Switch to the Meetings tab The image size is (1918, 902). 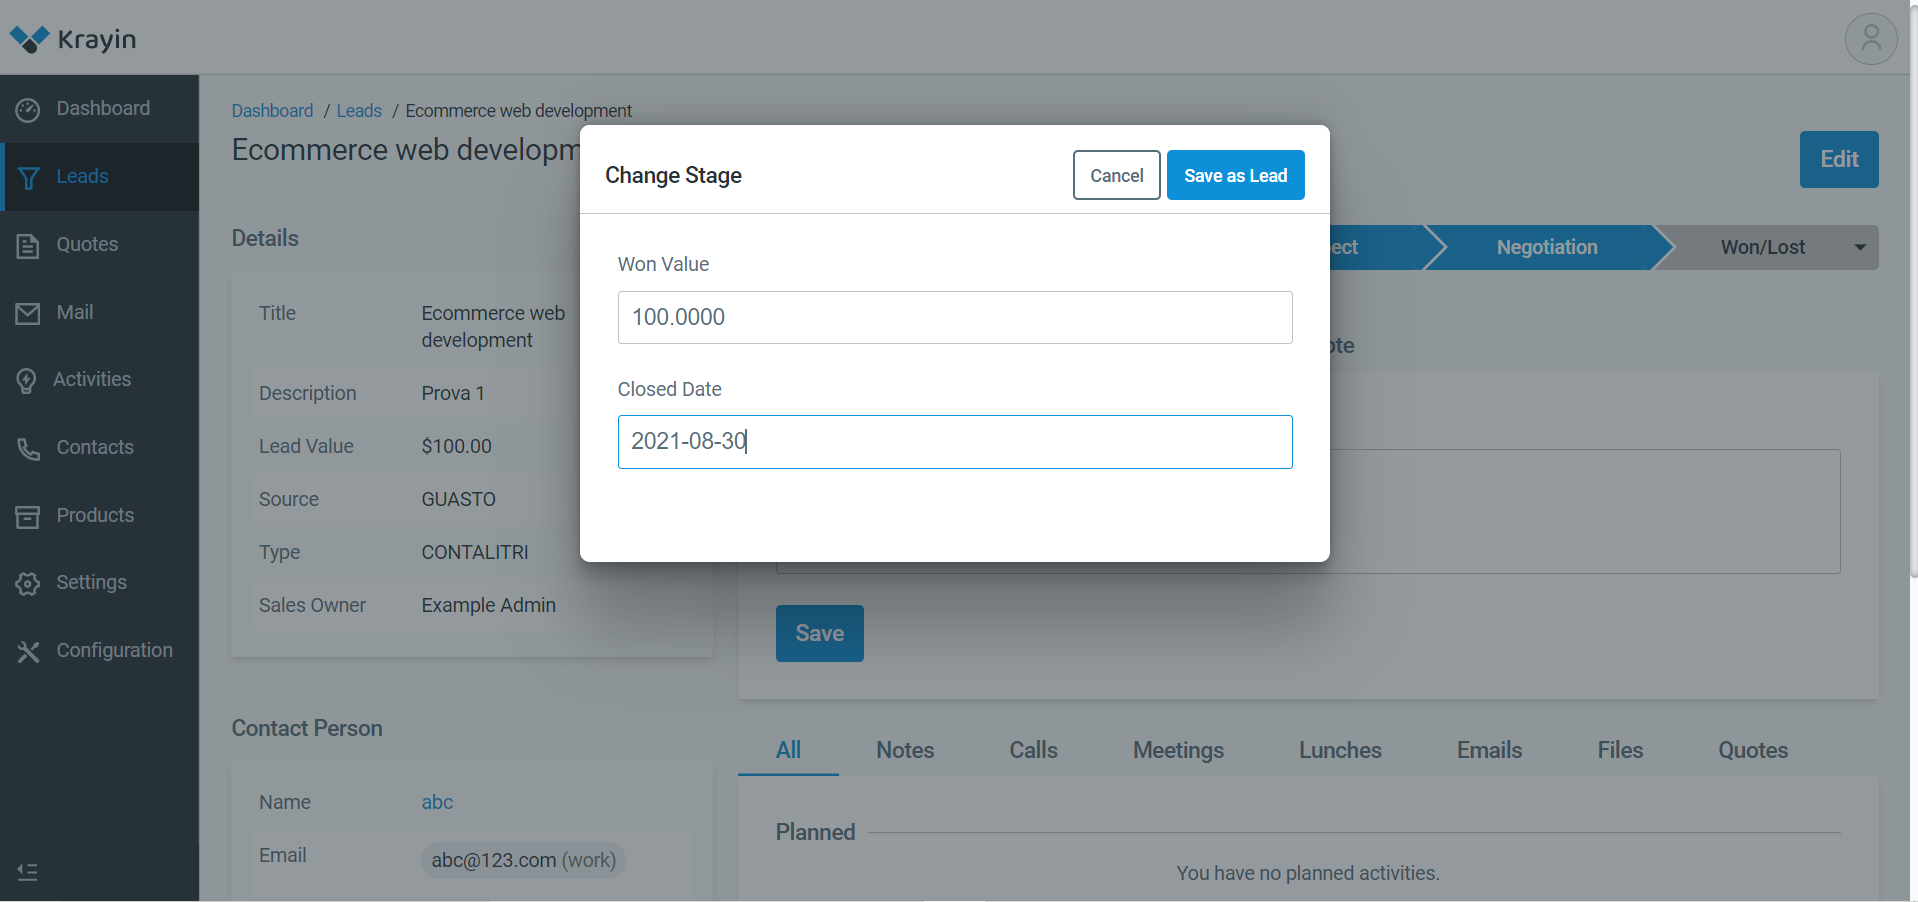tap(1177, 750)
